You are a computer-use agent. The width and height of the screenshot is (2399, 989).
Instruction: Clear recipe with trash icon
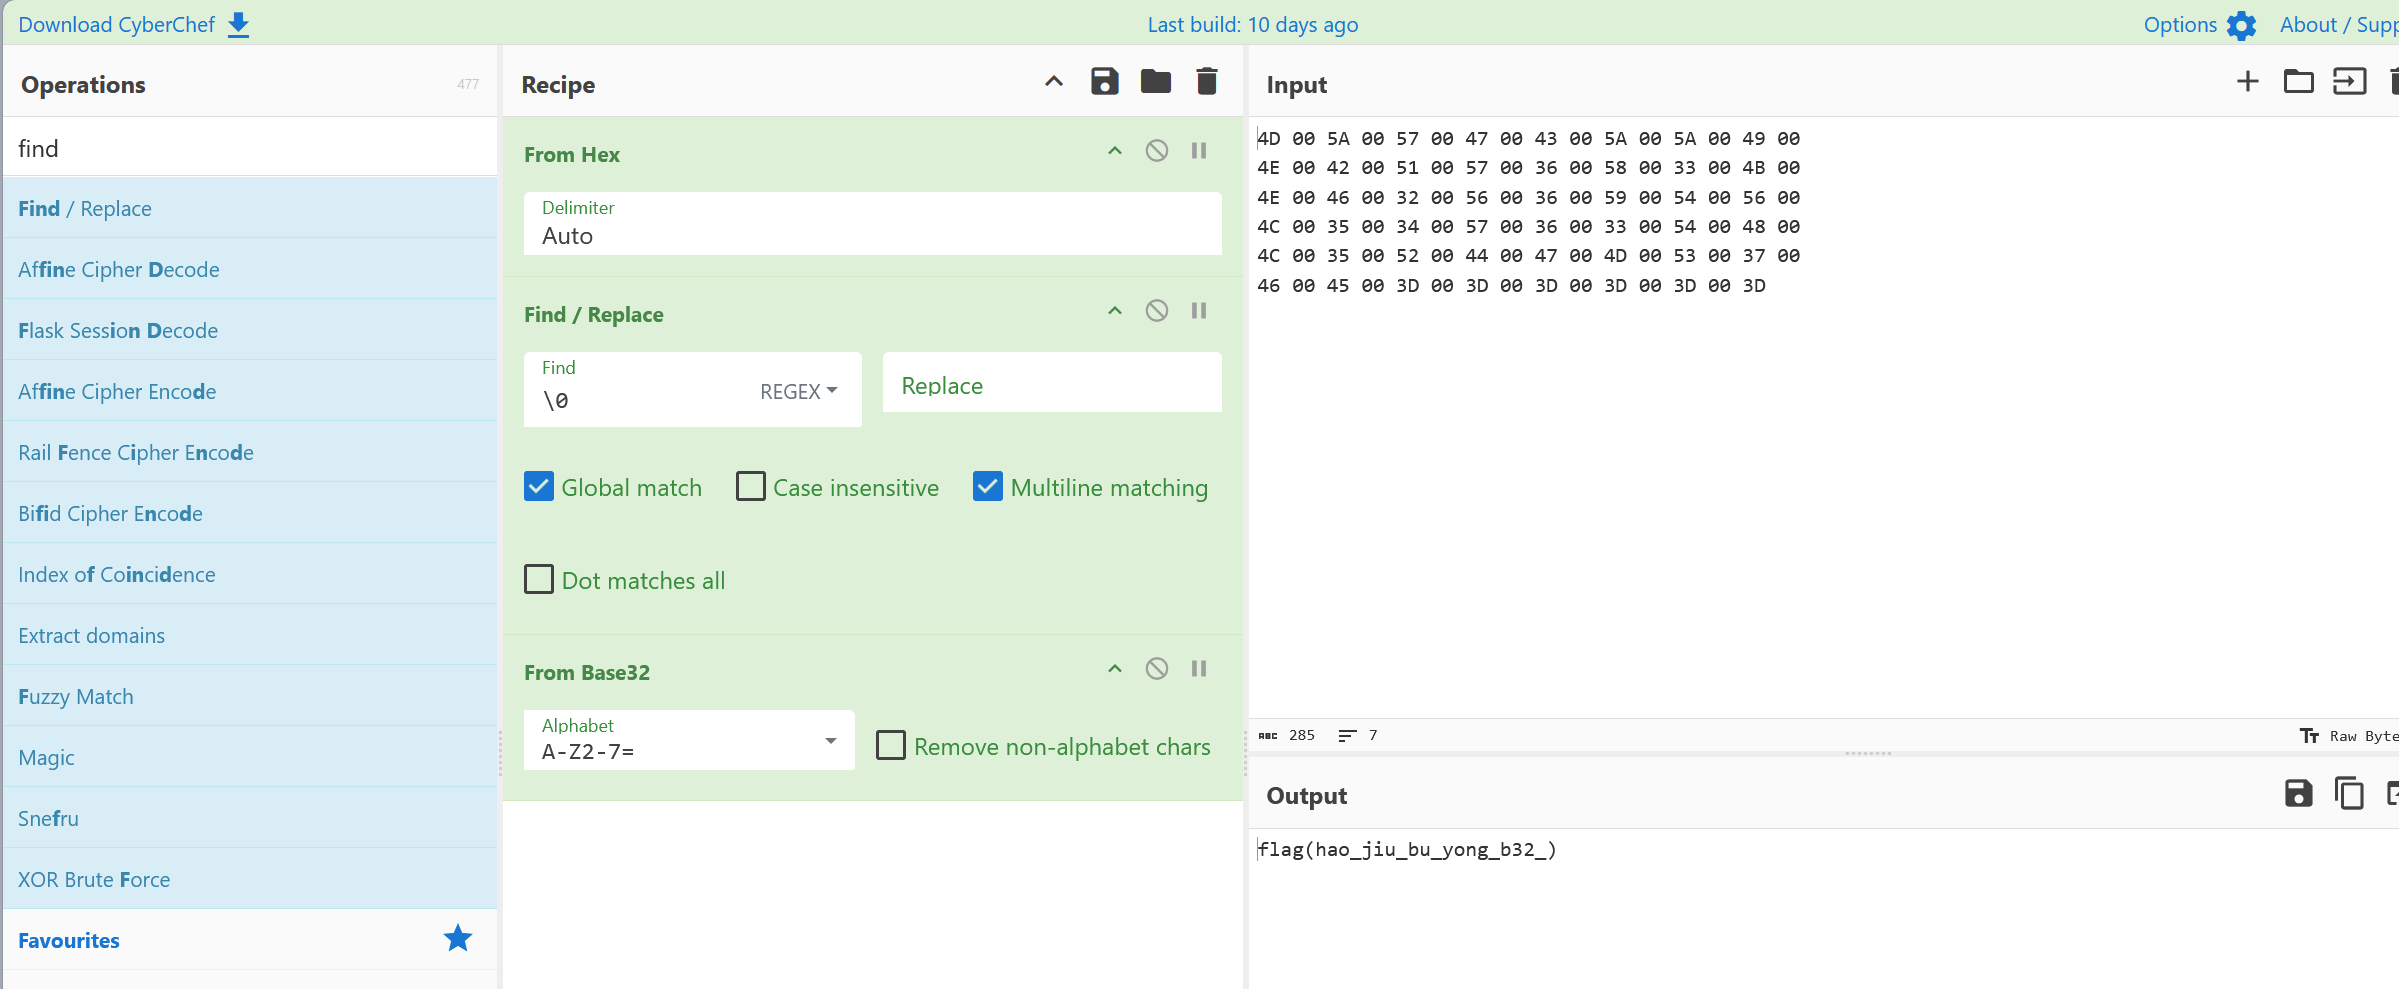click(x=1207, y=82)
